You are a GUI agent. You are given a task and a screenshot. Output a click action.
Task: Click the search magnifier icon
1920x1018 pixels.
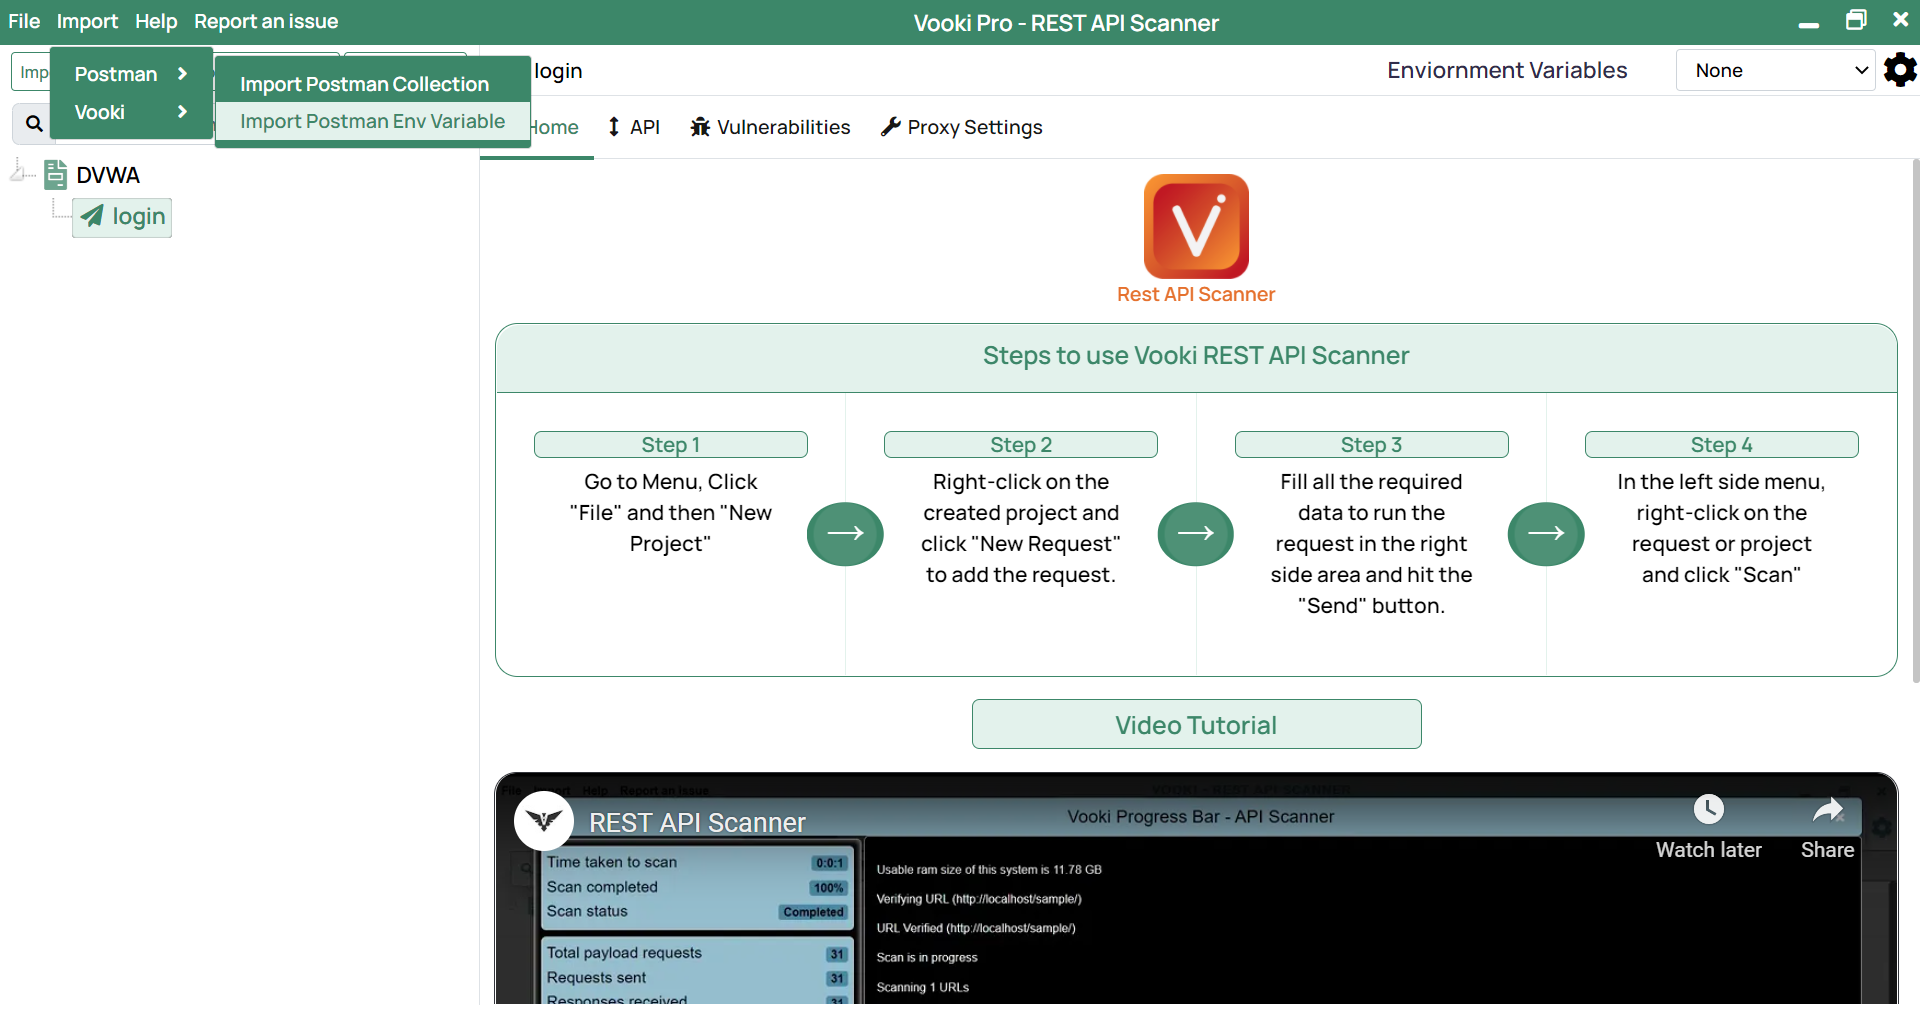pos(34,124)
